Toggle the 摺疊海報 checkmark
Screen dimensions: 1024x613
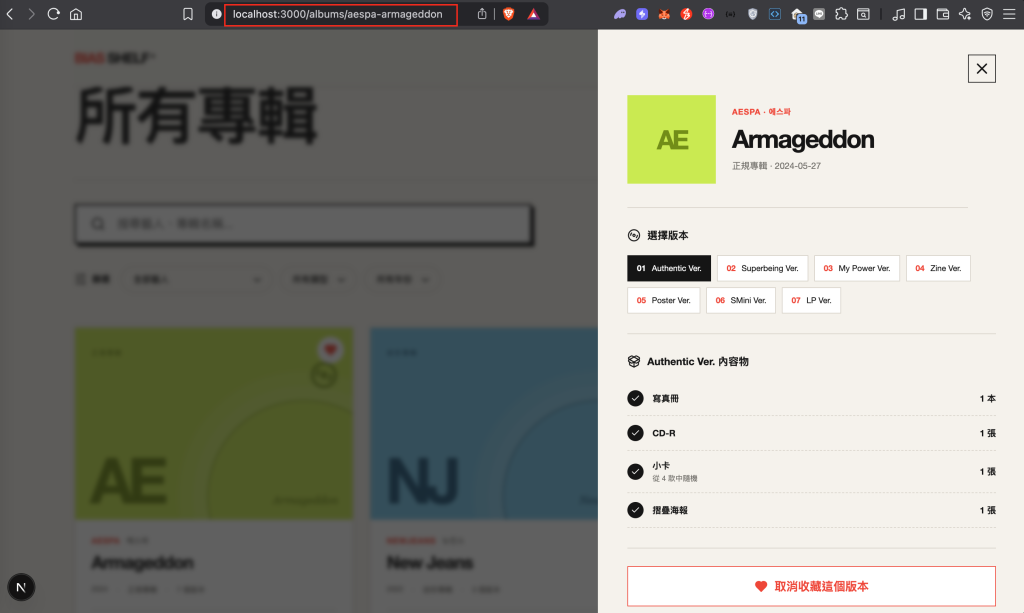(635, 510)
